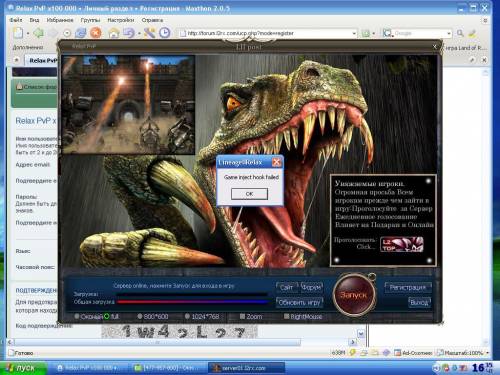Switch to the (477-457-600) taskbar window

click(168, 368)
